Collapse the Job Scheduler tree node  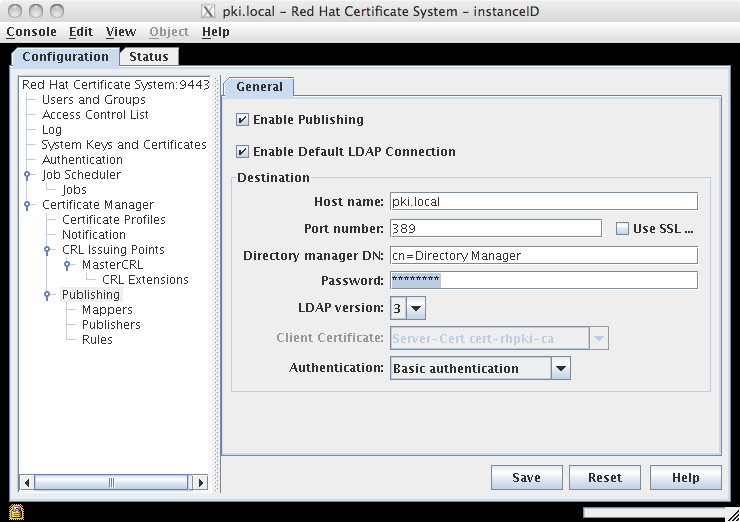pyautogui.click(x=27, y=175)
